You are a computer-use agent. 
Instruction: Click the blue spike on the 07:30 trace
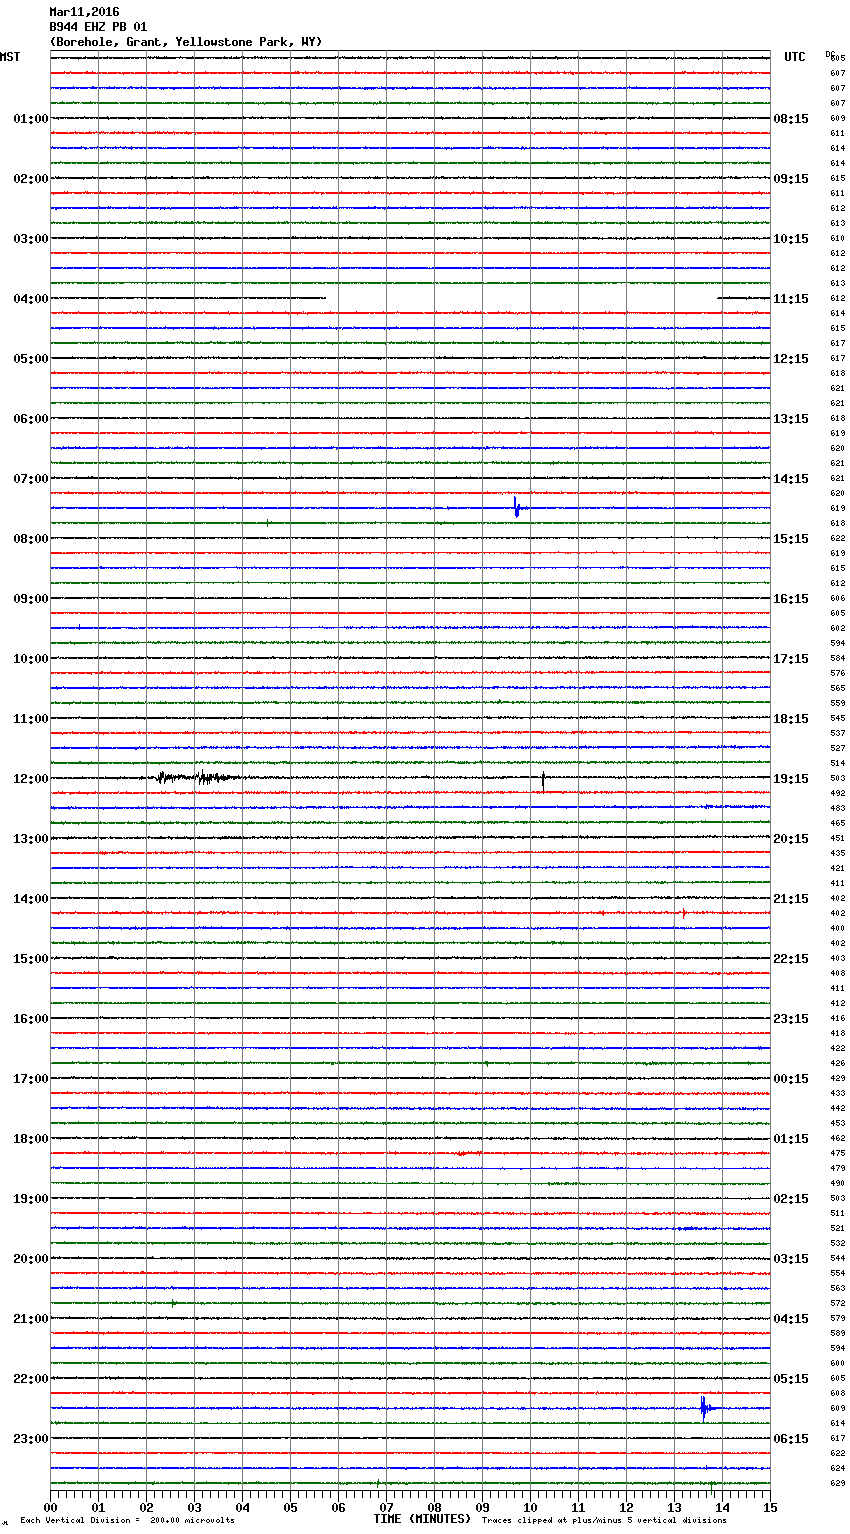[516, 507]
